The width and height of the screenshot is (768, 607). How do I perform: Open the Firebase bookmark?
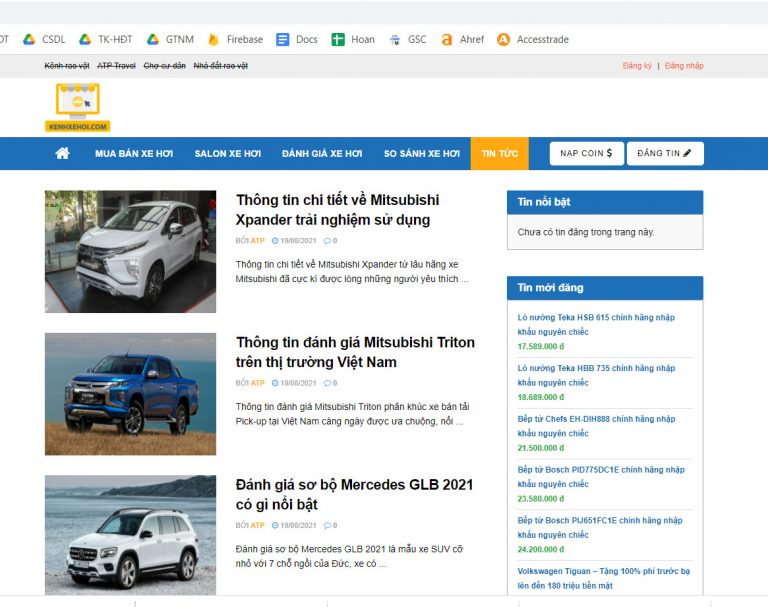coord(236,39)
